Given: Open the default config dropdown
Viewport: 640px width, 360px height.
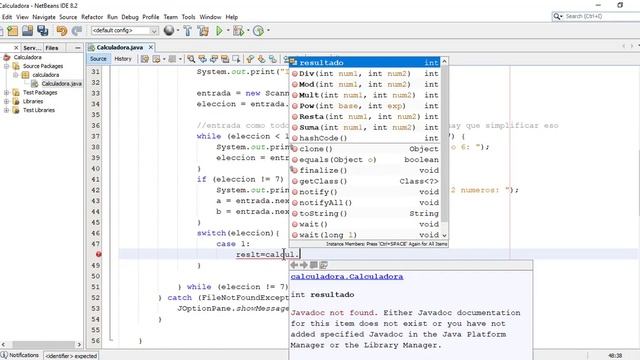Looking at the screenshot, I should [x=154, y=31].
